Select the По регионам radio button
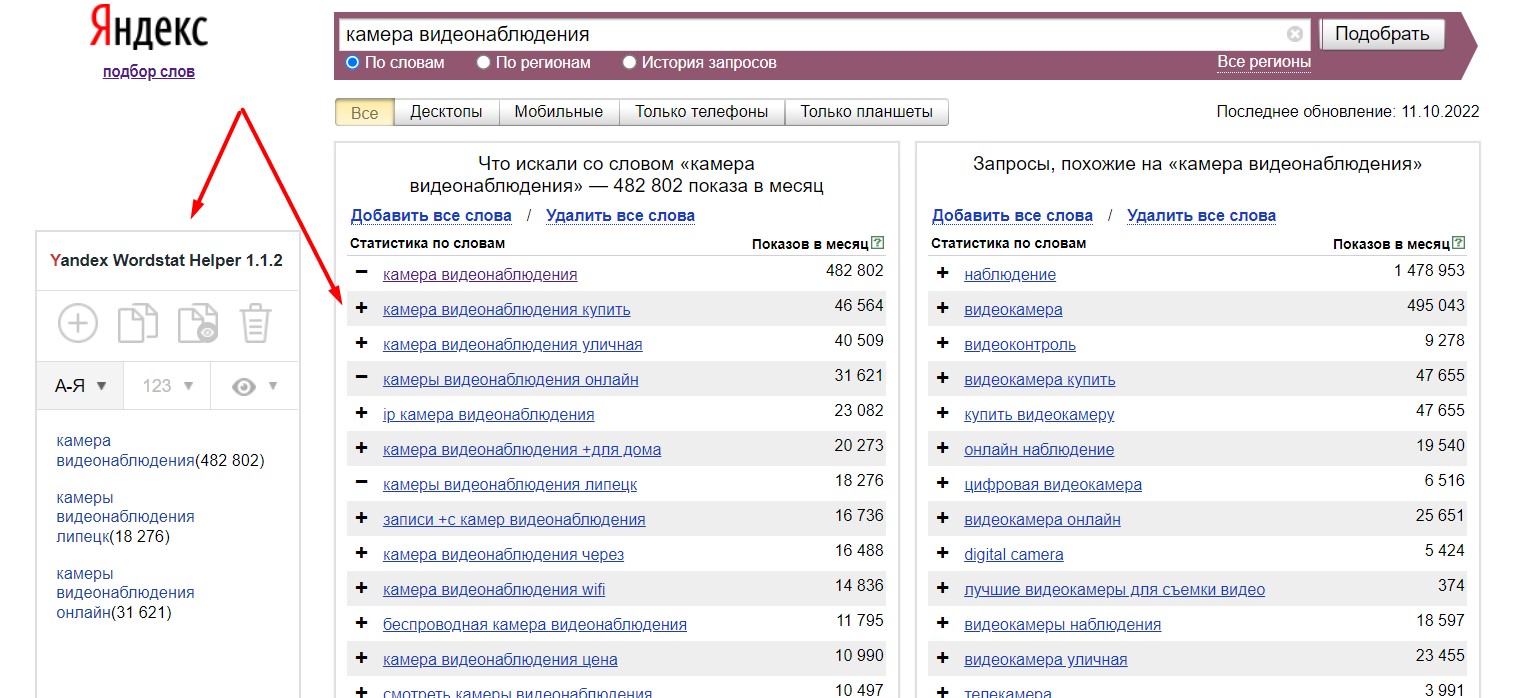Image resolution: width=1535 pixels, height=698 pixels. tap(483, 62)
